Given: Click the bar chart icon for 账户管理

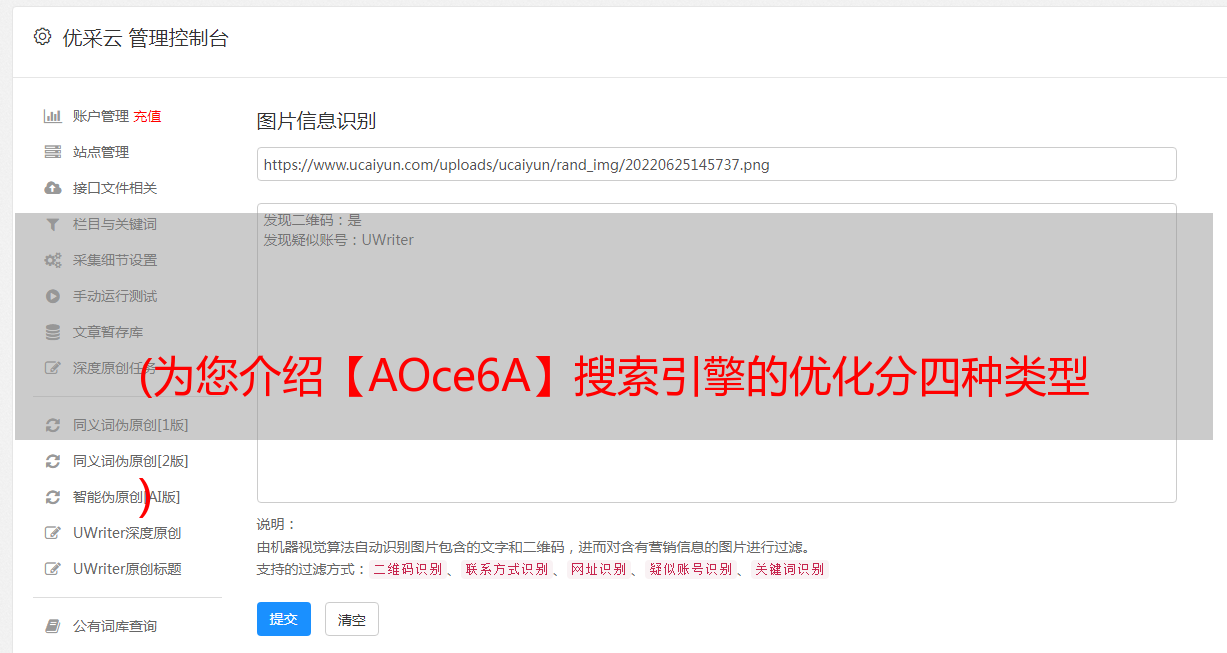Looking at the screenshot, I should click(x=53, y=116).
